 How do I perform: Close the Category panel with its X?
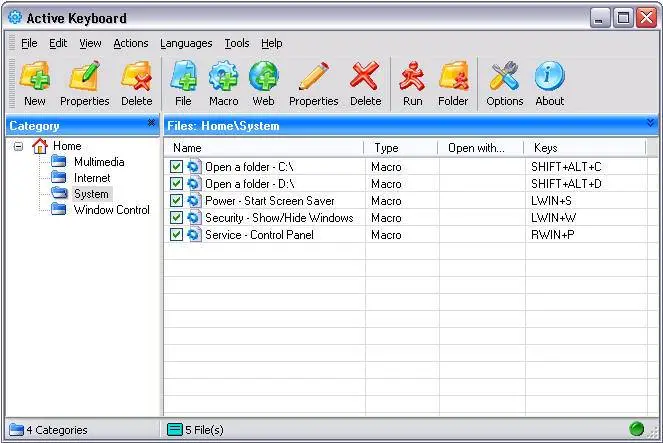click(x=151, y=123)
